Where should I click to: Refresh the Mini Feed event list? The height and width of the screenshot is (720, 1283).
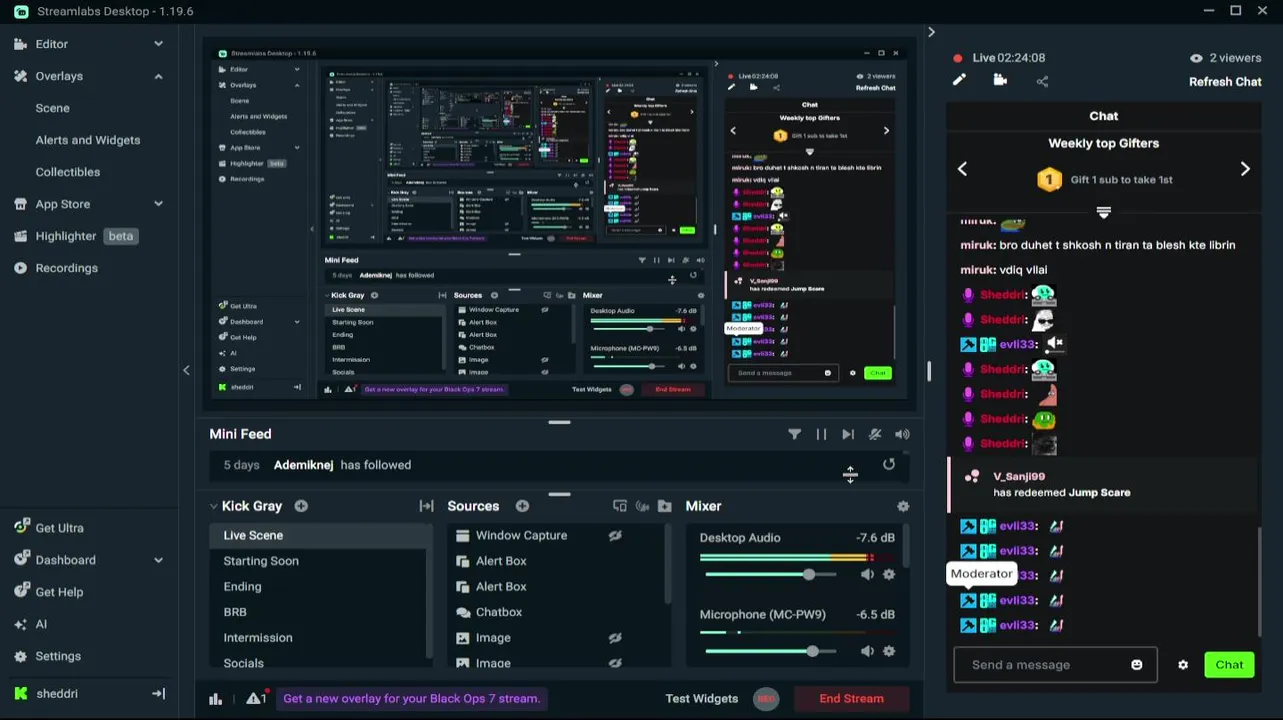pos(889,464)
